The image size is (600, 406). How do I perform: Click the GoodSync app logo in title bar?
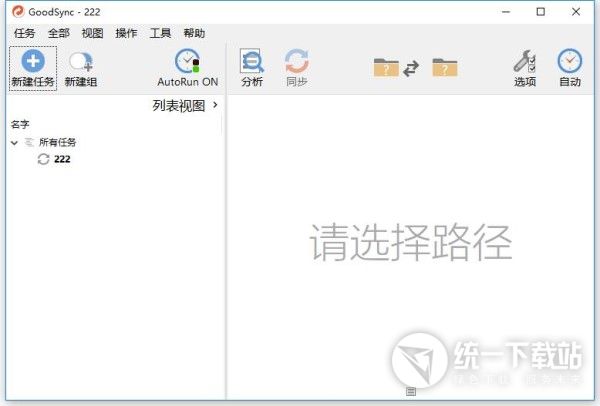click(x=18, y=11)
